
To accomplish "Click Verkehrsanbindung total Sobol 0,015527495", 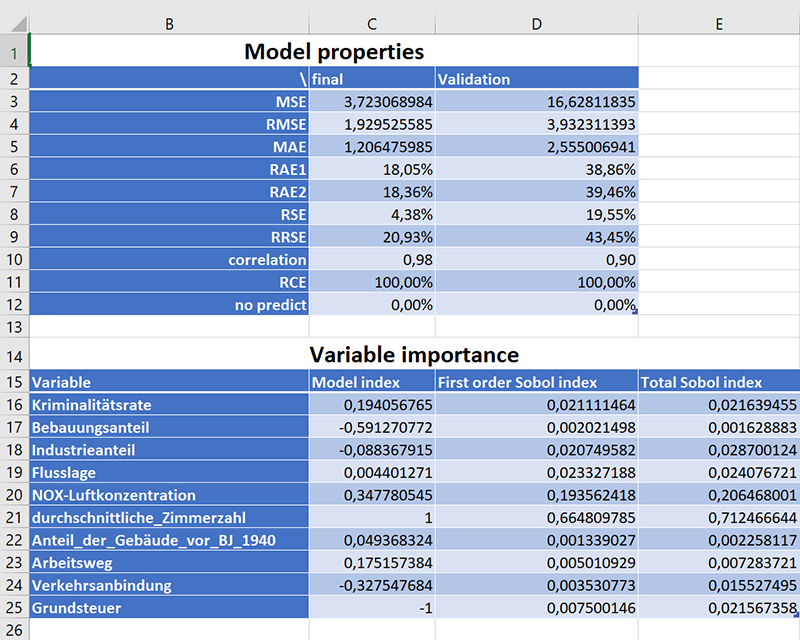I will point(719,585).
